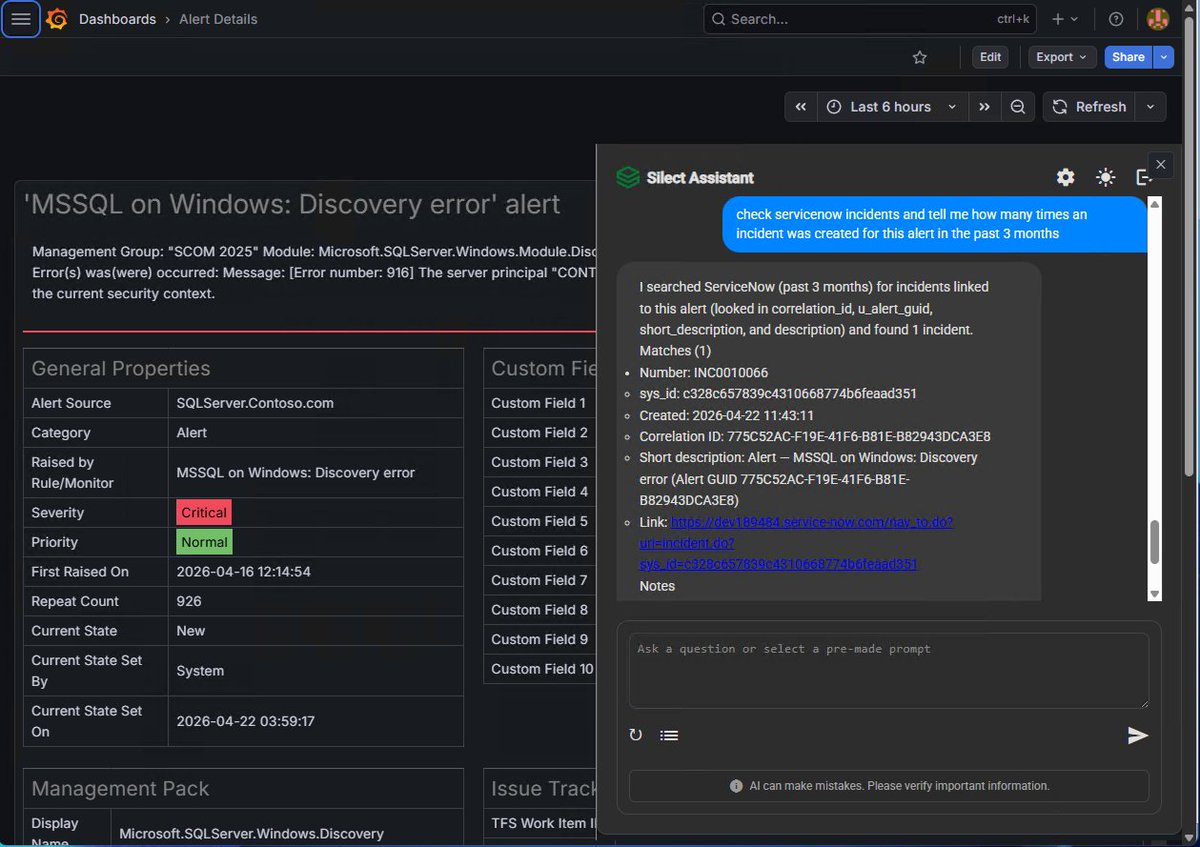This screenshot has height=847, width=1200.
Task: Toggle light/dark theme sun icon
Action: click(x=1105, y=177)
